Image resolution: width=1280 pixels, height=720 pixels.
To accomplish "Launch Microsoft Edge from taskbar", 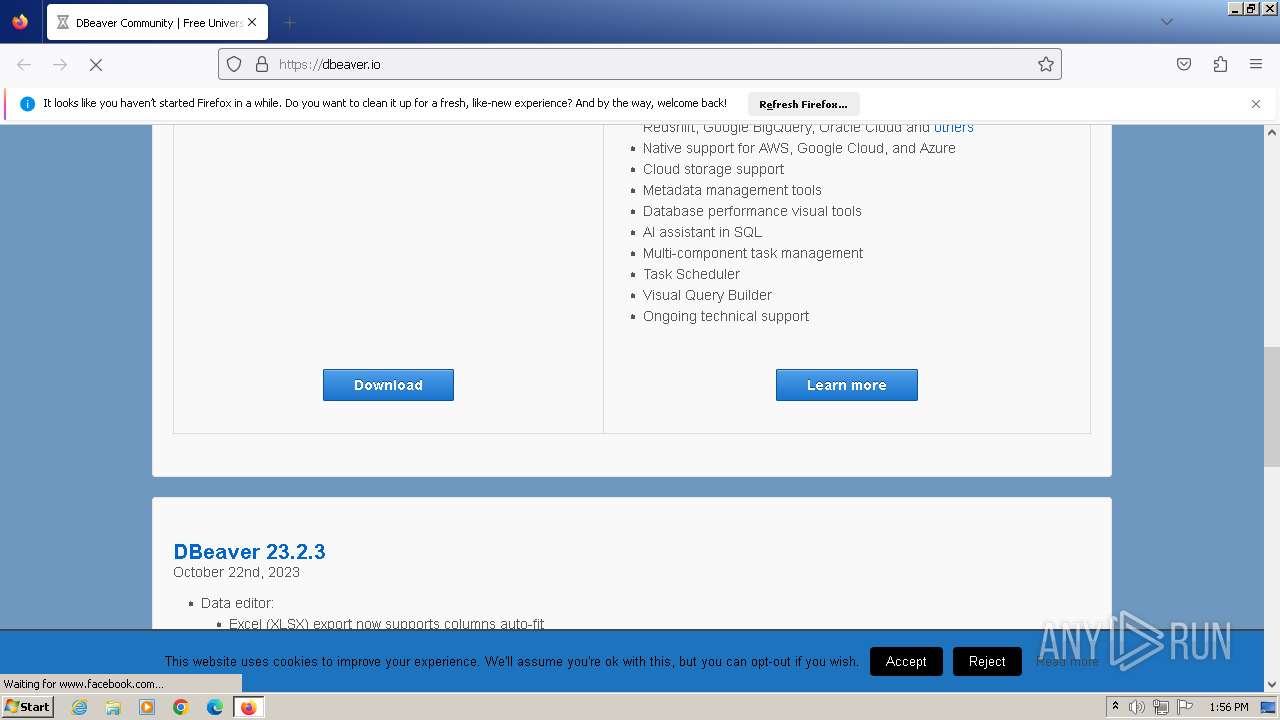I will point(215,707).
